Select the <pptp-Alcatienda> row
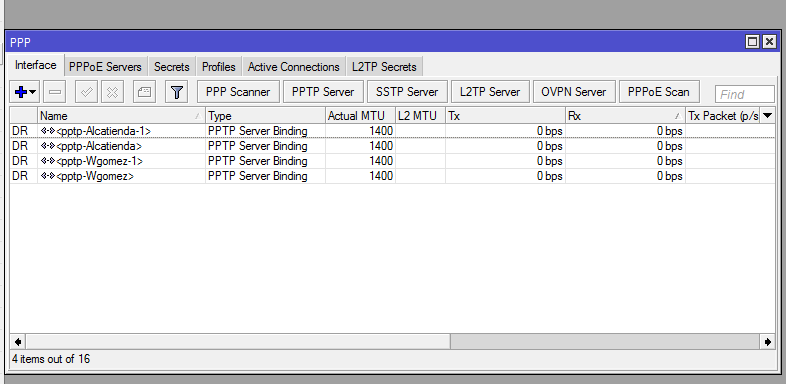Image resolution: width=786 pixels, height=384 pixels. tap(392, 146)
